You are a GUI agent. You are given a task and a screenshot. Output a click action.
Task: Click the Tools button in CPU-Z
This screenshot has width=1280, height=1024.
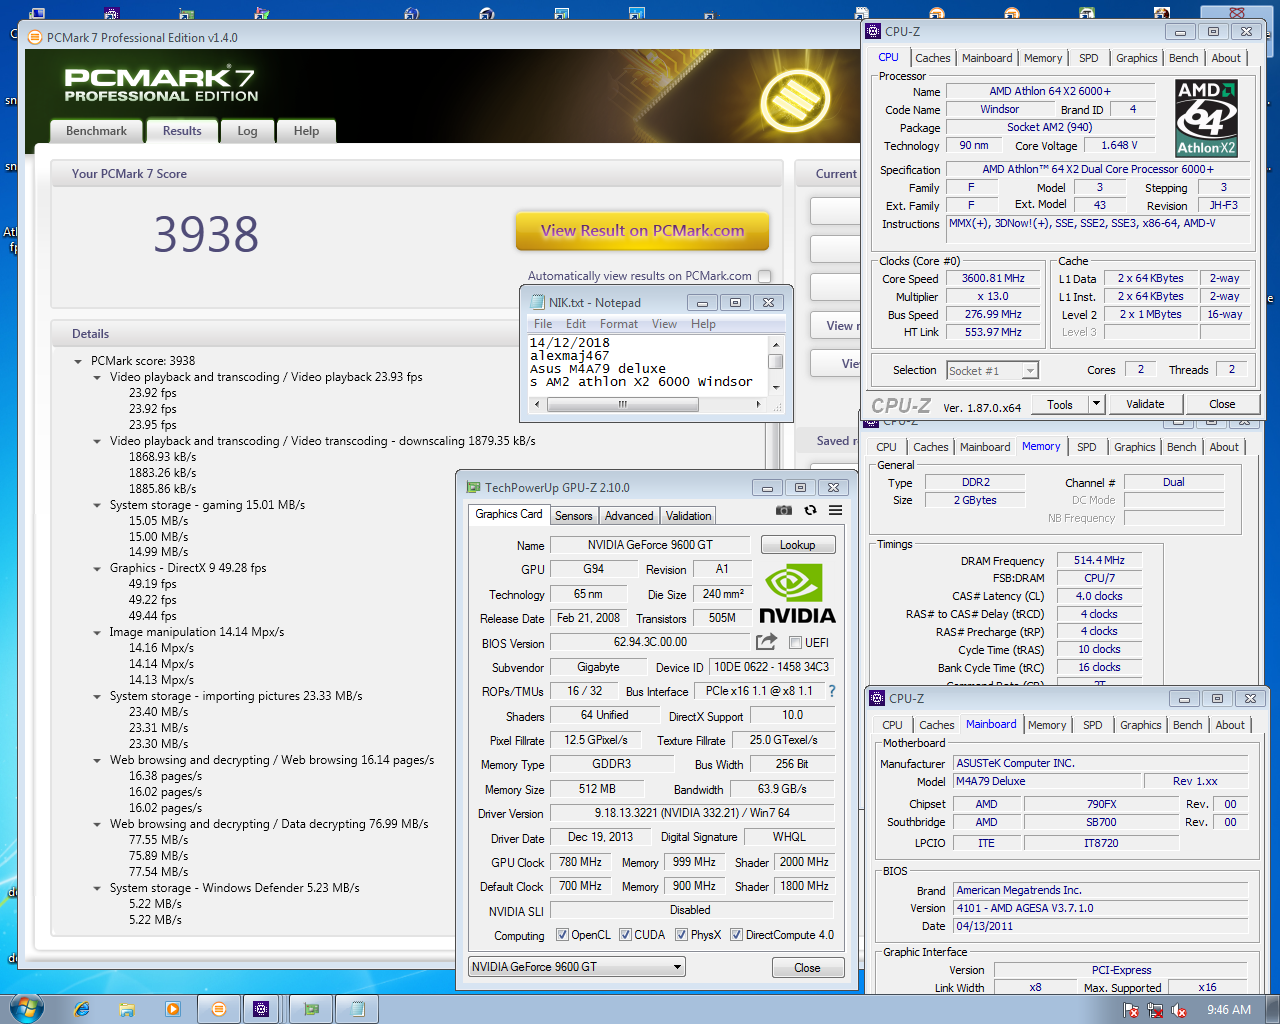point(1060,404)
